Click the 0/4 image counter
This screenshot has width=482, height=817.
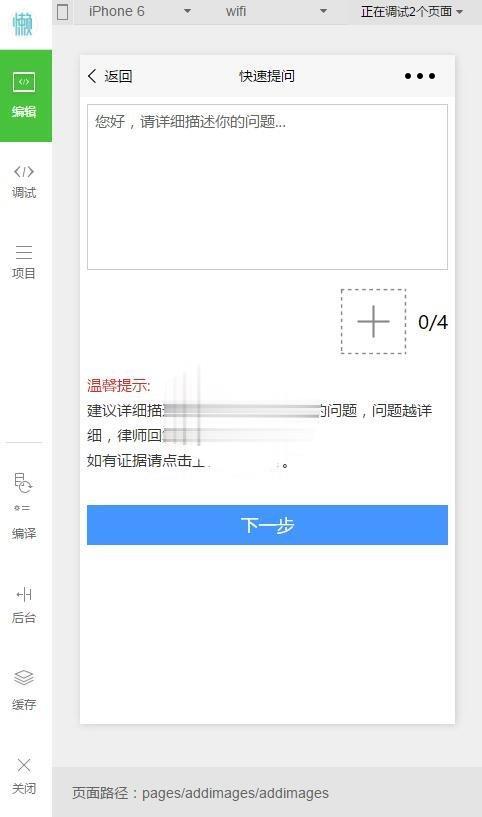click(432, 322)
